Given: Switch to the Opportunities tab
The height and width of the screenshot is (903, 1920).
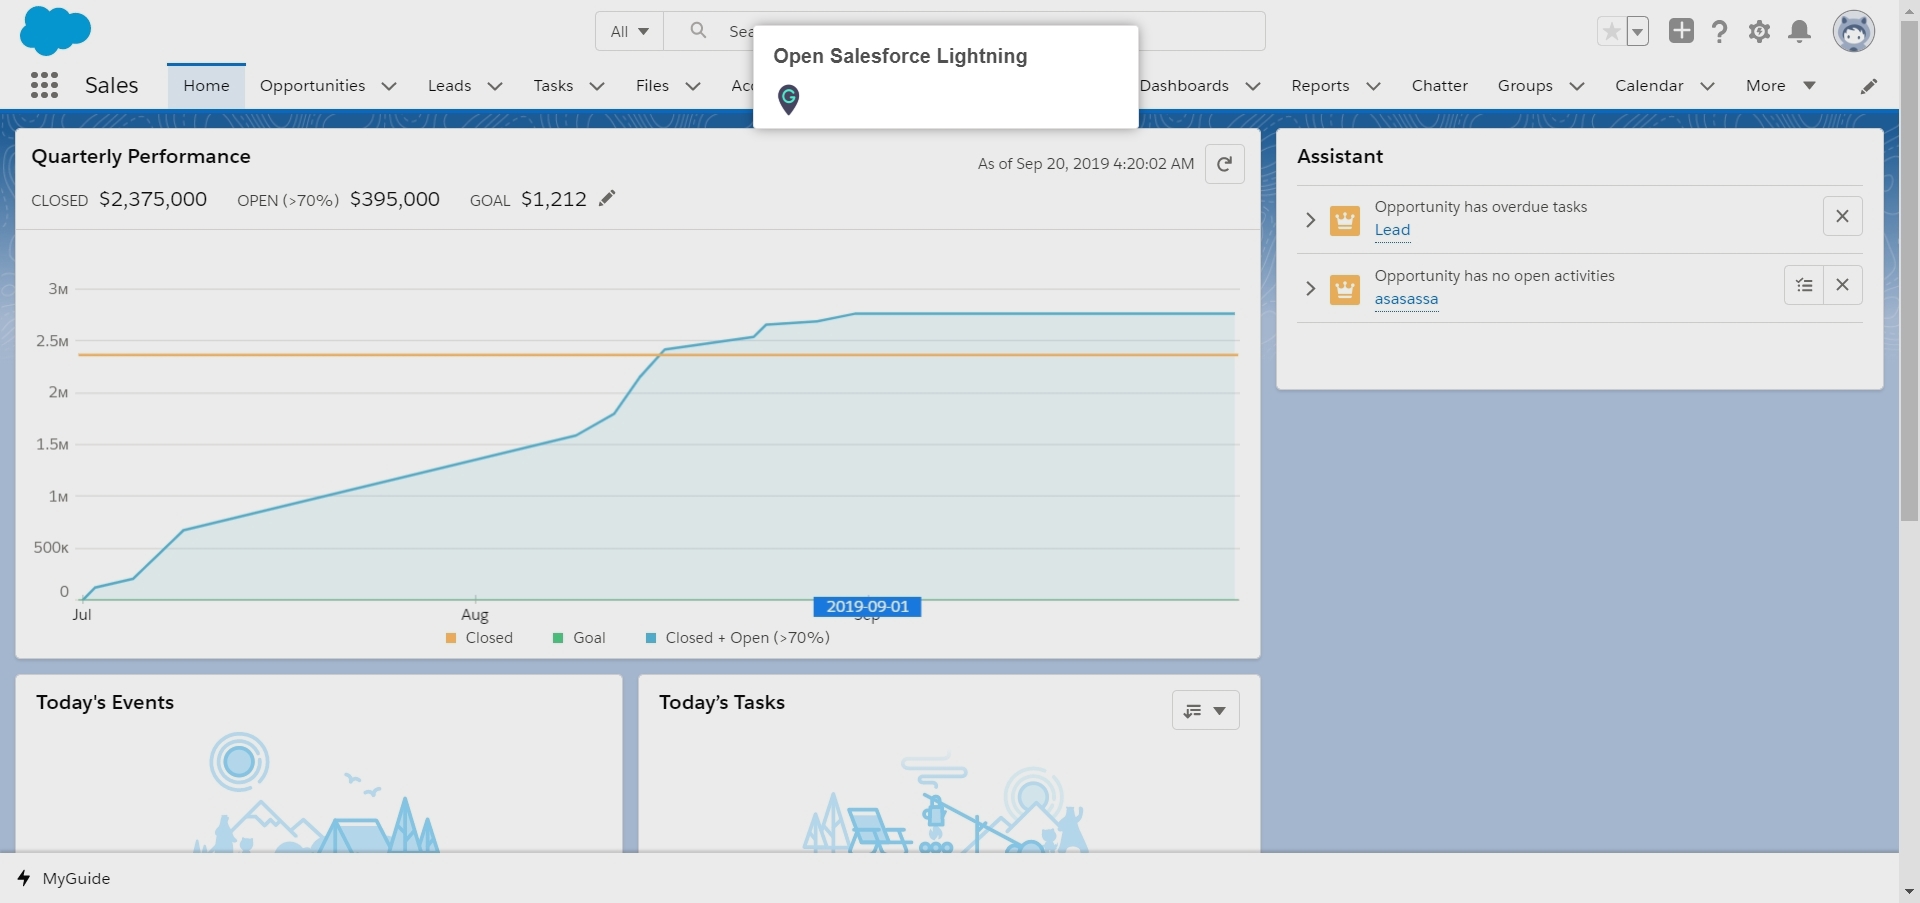Looking at the screenshot, I should point(312,86).
